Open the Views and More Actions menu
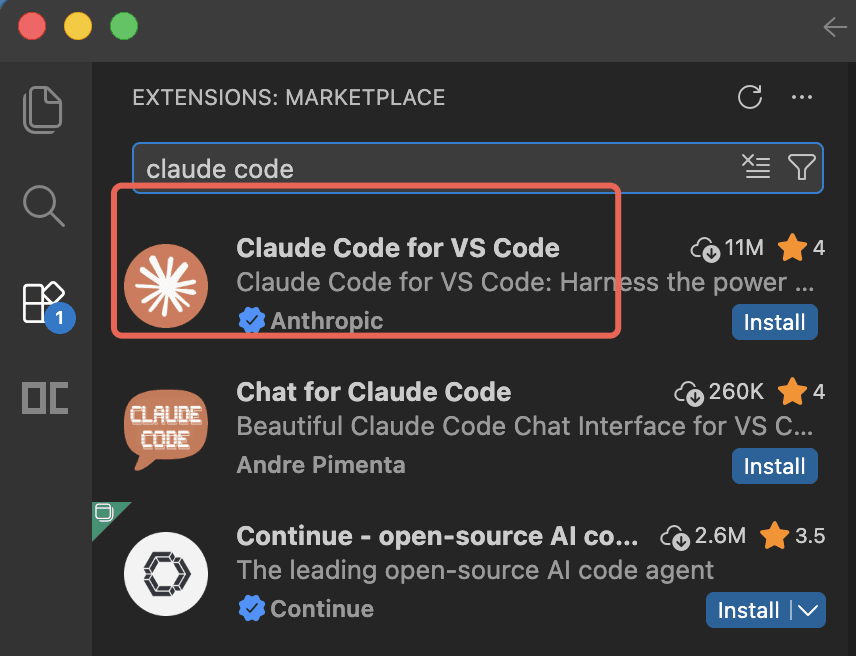The image size is (856, 656). 801,97
